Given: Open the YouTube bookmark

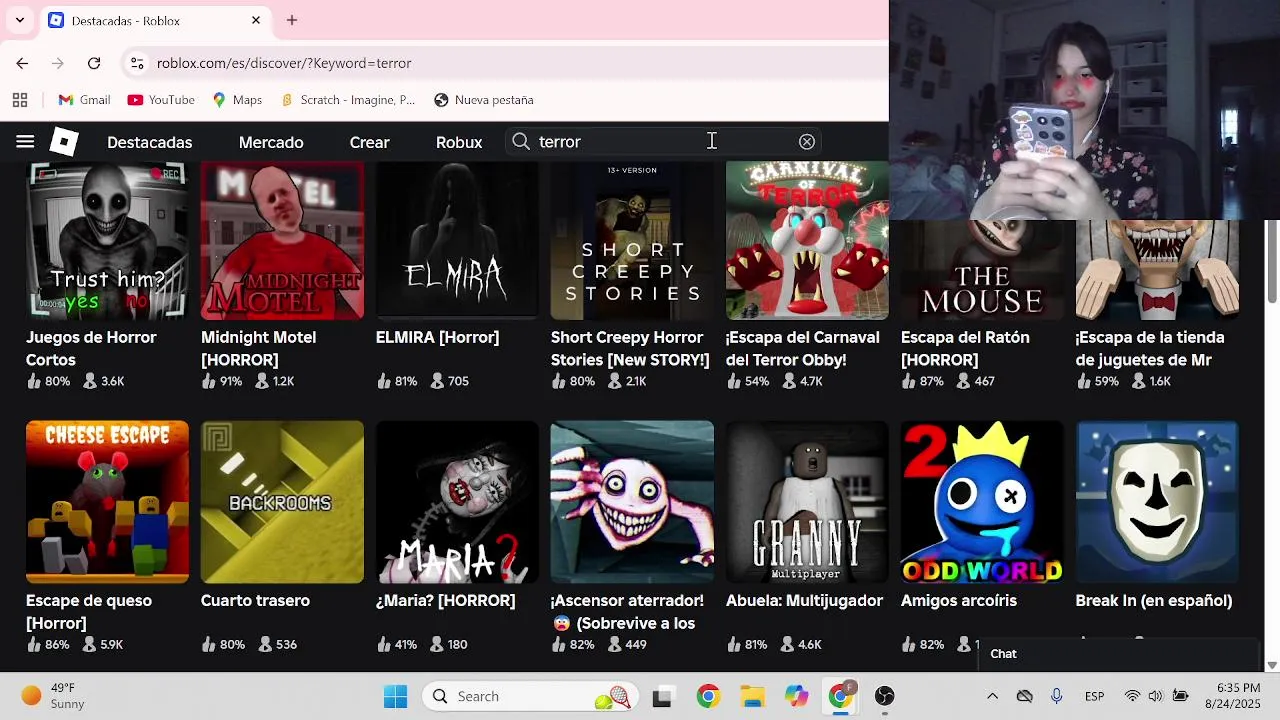Looking at the screenshot, I should click(x=161, y=100).
